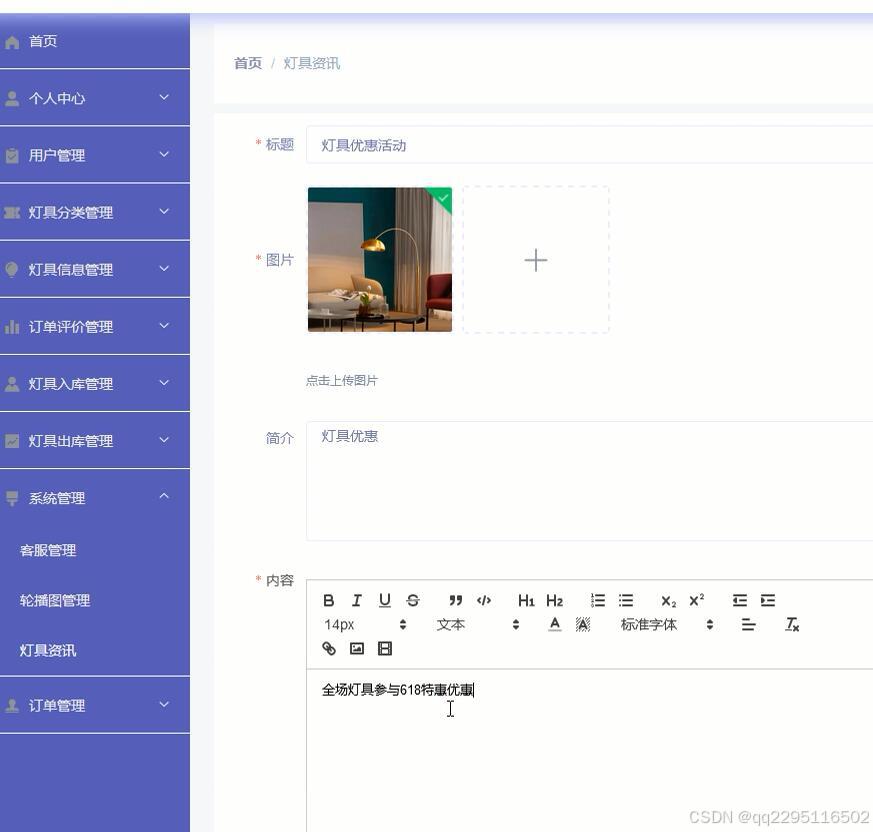Open 轮播图管理 submenu item

[55, 600]
